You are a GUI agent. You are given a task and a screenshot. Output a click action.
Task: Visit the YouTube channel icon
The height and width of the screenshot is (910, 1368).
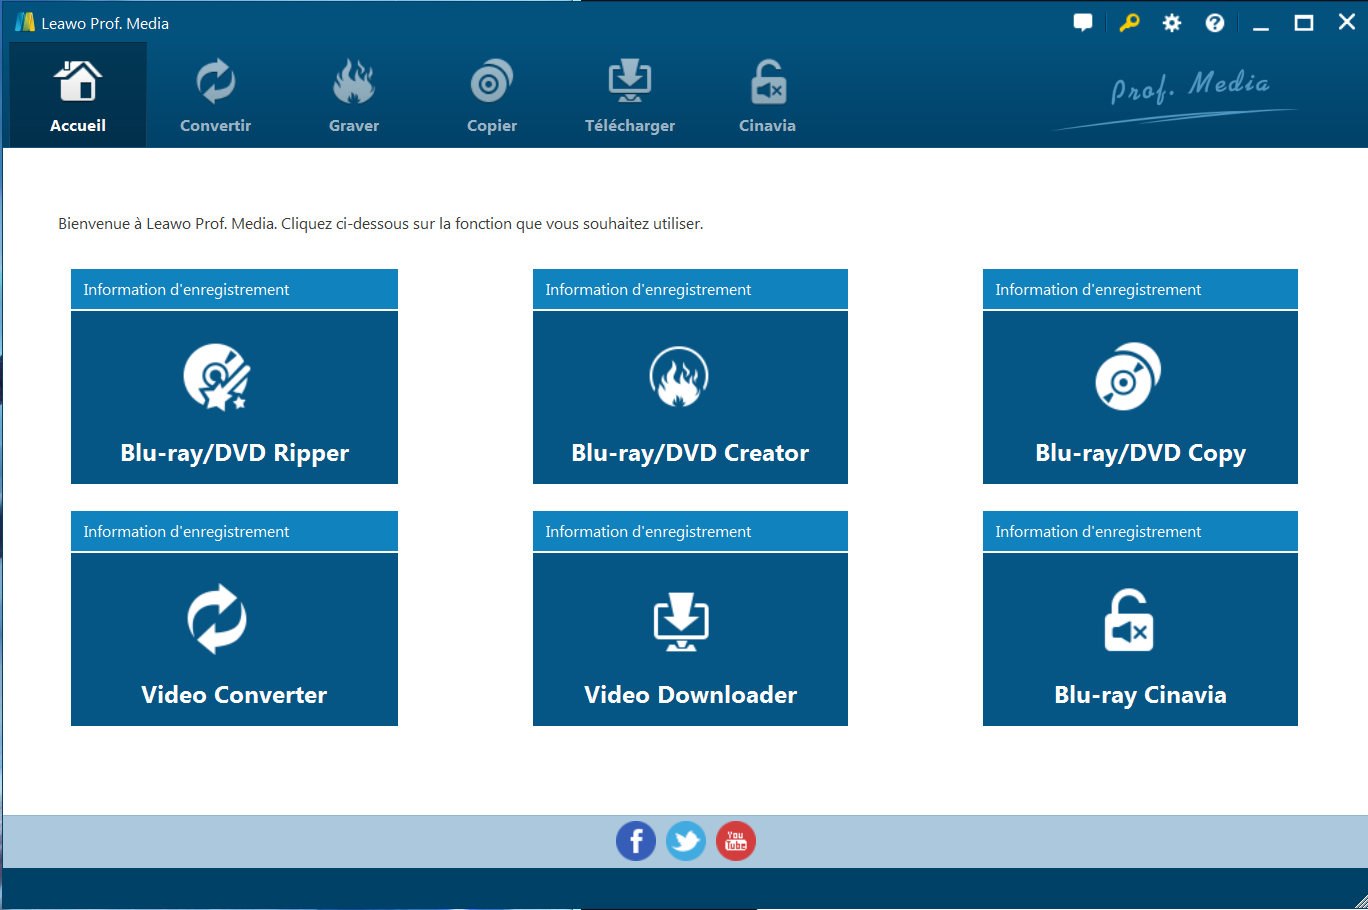pyautogui.click(x=736, y=842)
